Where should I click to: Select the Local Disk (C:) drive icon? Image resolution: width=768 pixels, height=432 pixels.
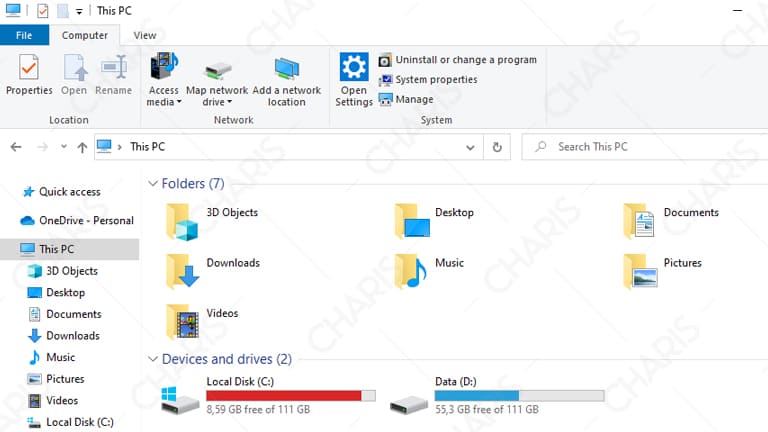click(x=180, y=400)
